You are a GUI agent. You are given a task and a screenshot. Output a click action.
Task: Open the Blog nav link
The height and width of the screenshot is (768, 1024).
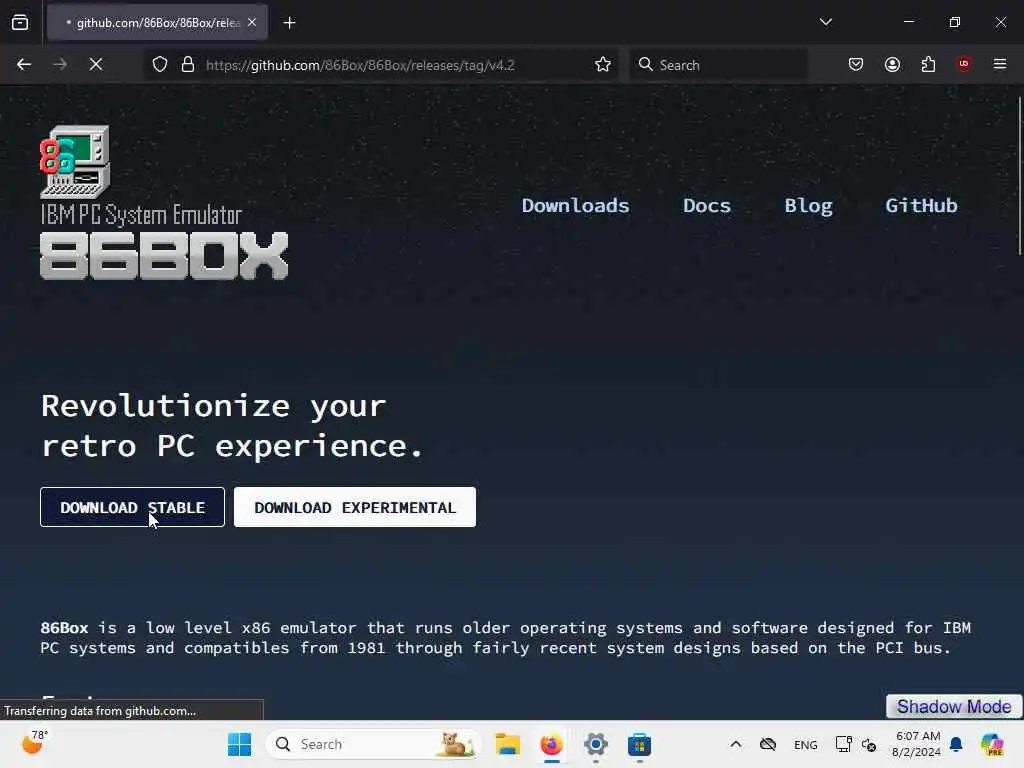tap(808, 206)
